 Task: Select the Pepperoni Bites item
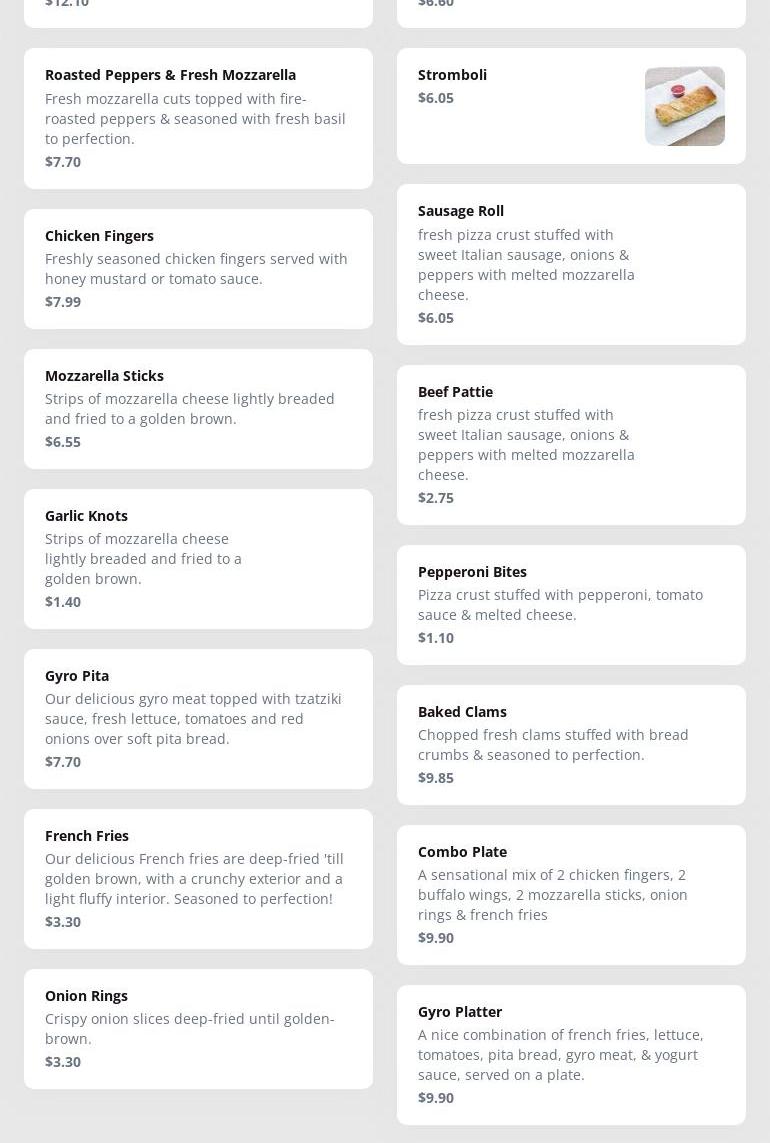click(x=571, y=604)
